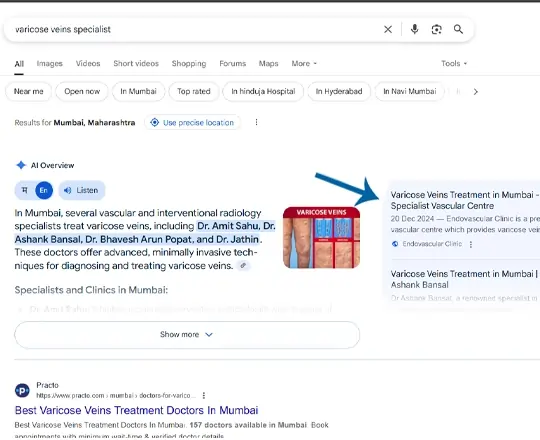This screenshot has height=440, width=540.
Task: Switch to the Images tab
Action: [50, 64]
